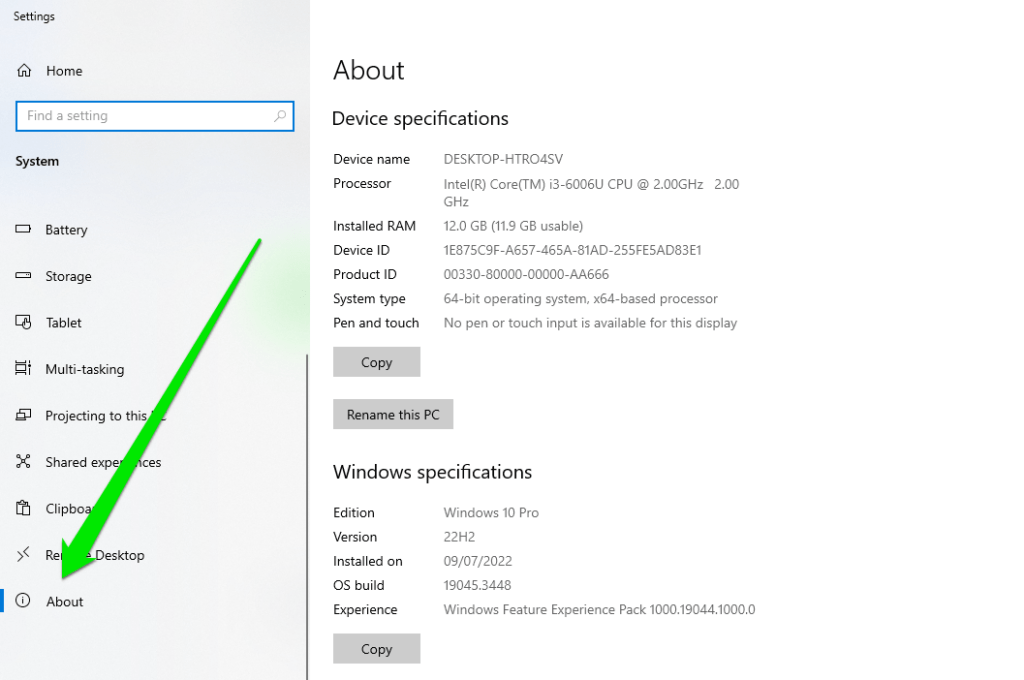Click the magnifier icon in the search box
1024x680 pixels.
[x=280, y=116]
